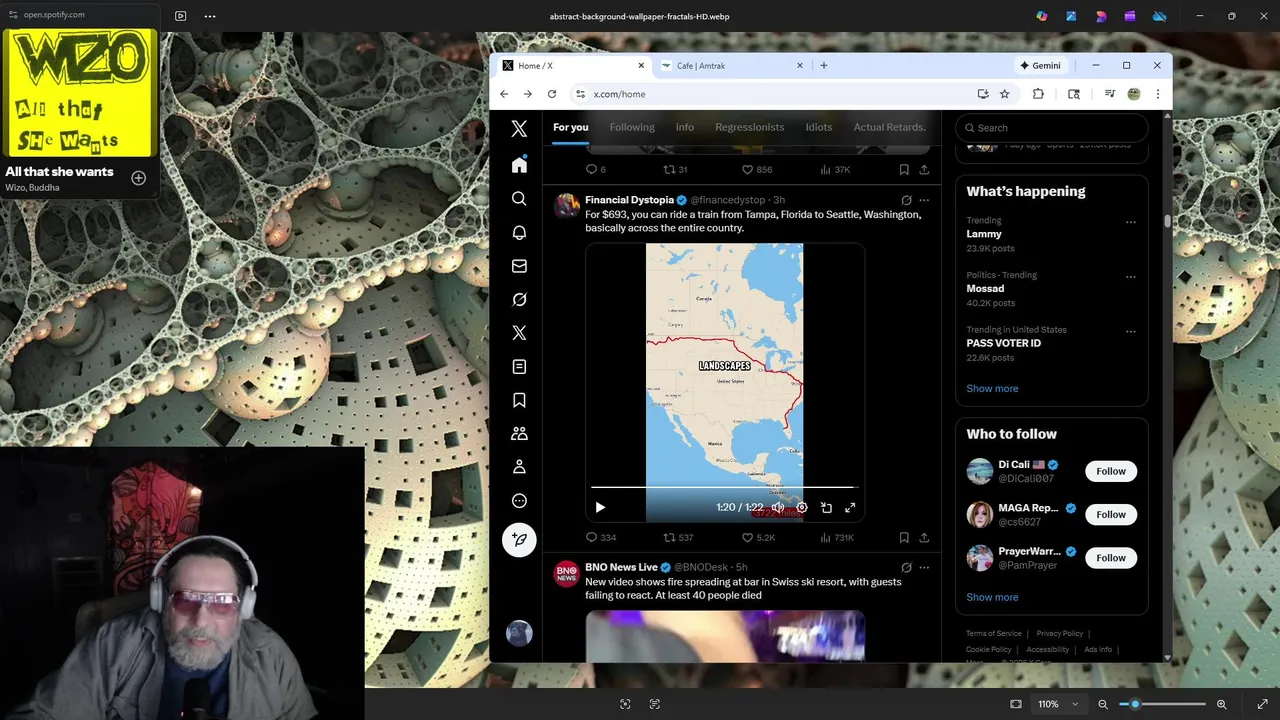1280x720 pixels.
Task: Open Terms of Service link
Action: tap(994, 634)
